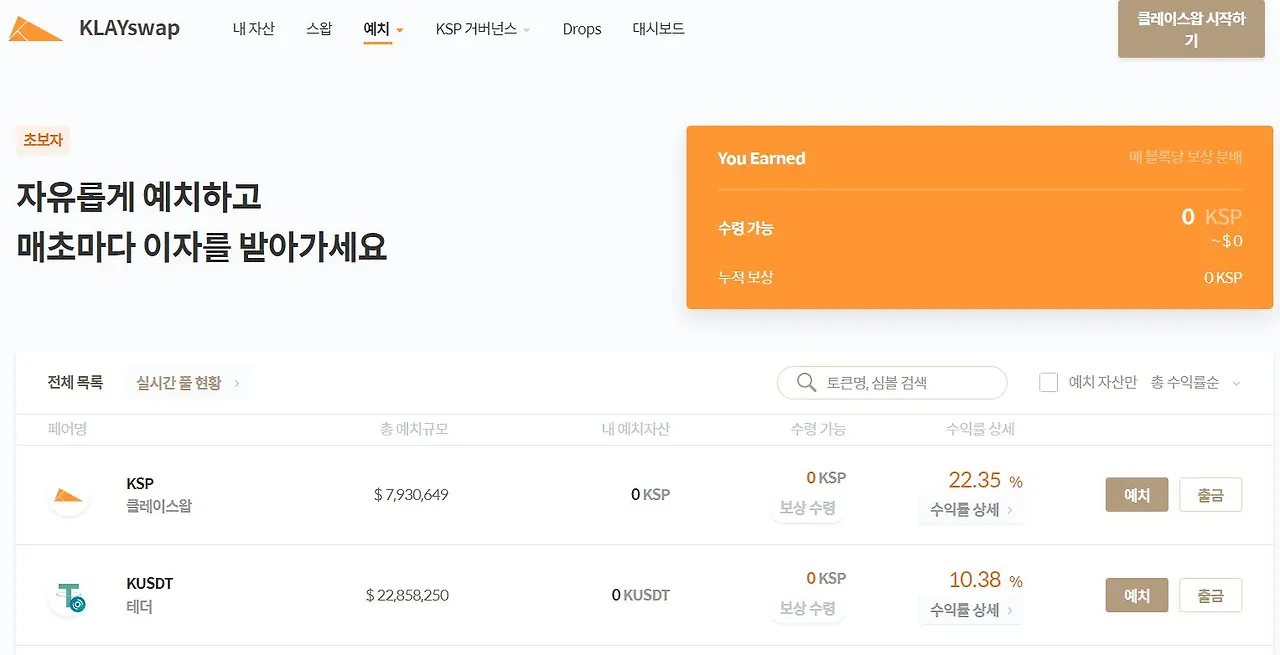
Task: Open the 실시간 풀 현황 link
Action: (188, 382)
